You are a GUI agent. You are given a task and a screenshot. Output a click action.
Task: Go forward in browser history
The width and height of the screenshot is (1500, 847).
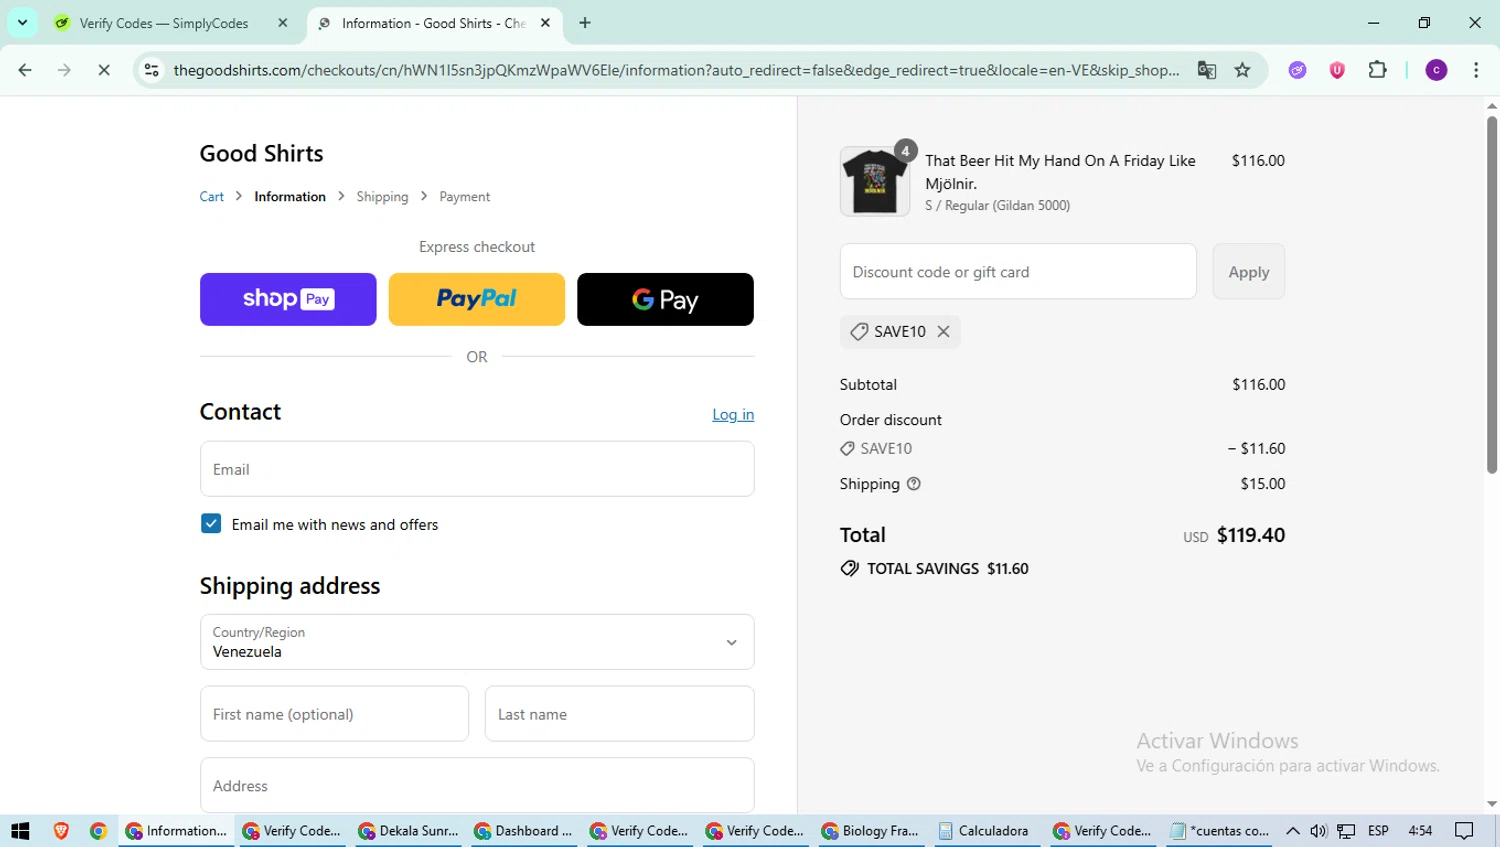64,70
